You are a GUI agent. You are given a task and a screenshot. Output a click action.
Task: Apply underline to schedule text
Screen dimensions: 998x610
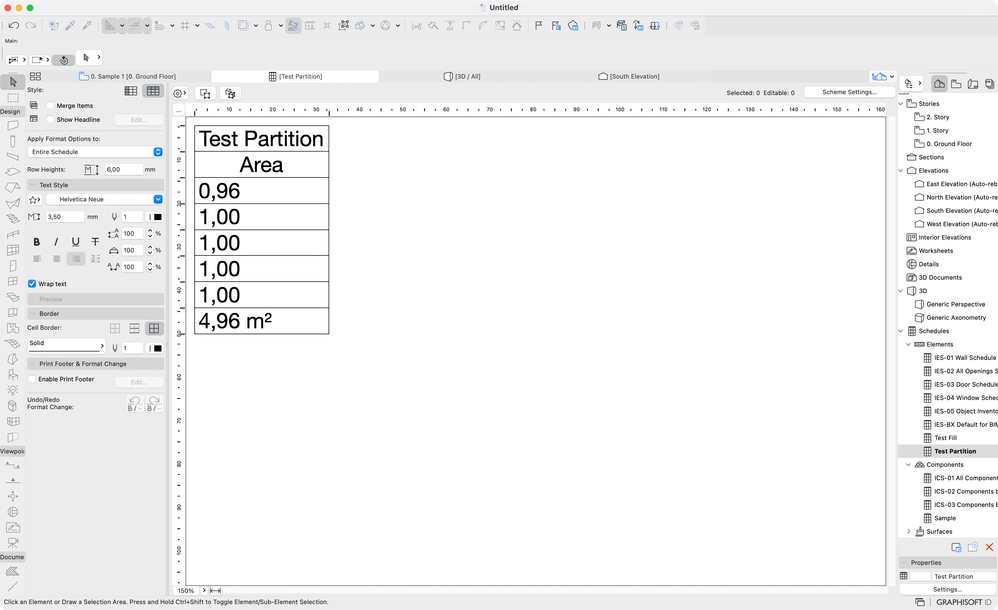pos(76,242)
